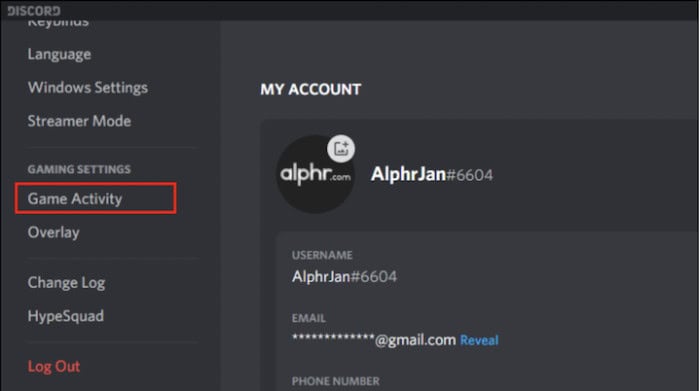This screenshot has height=391, width=700.
Task: Click the username value under USERNAME
Action: (344, 277)
